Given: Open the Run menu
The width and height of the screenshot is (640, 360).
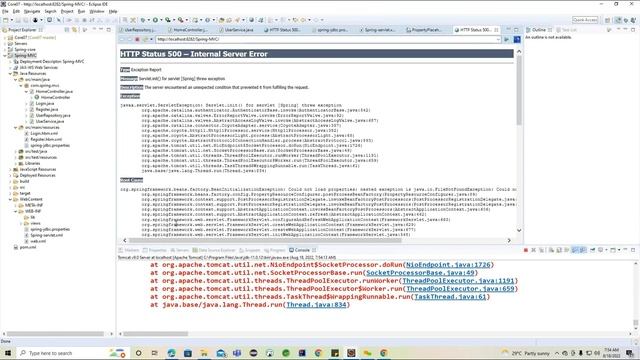Looking at the screenshot, I should coord(81,11).
